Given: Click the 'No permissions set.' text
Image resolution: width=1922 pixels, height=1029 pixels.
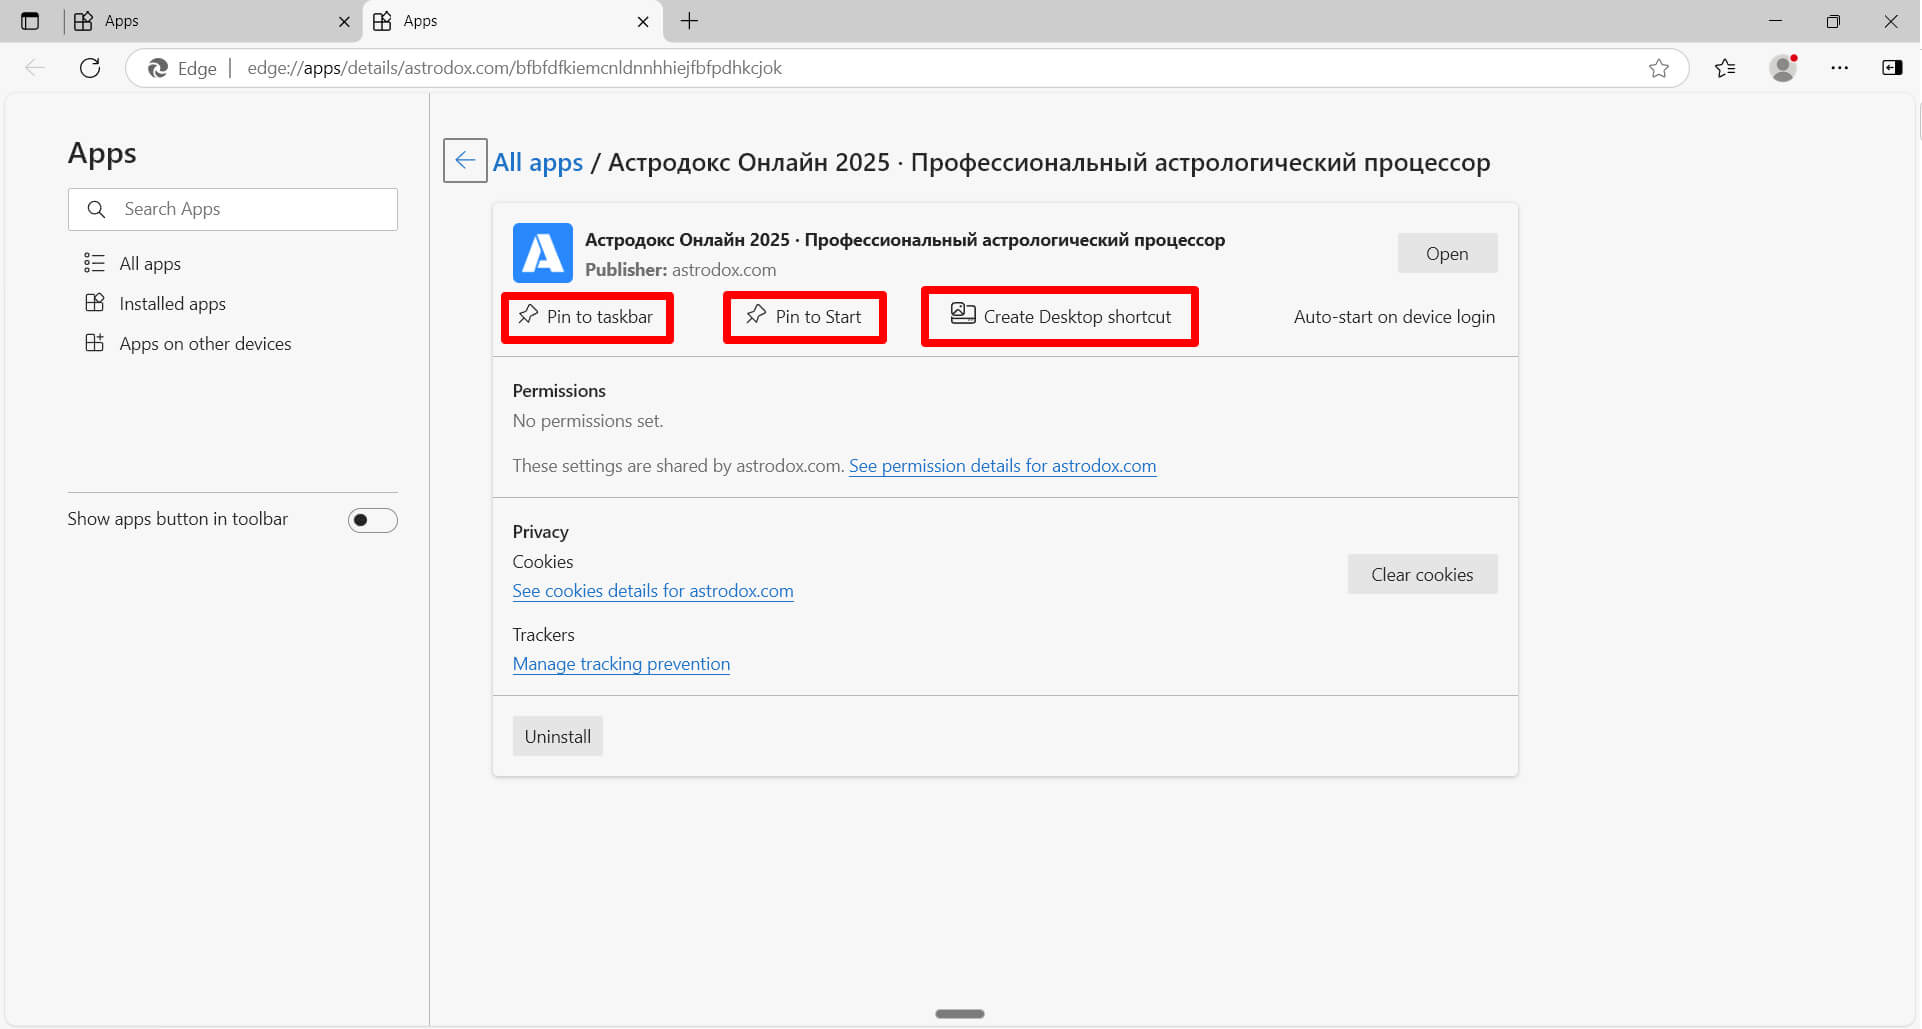Looking at the screenshot, I should tap(588, 421).
